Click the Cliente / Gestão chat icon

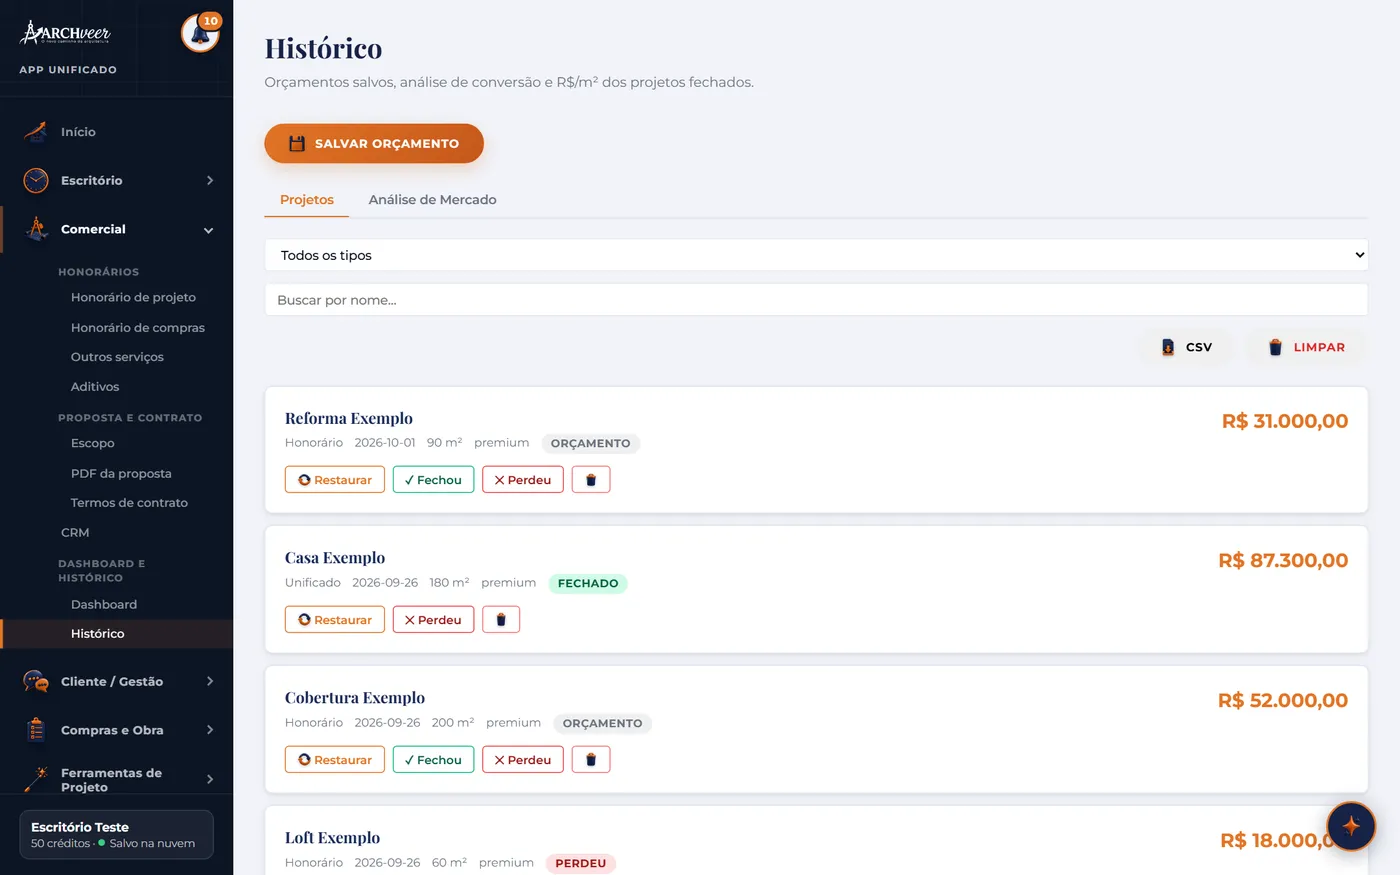point(36,682)
